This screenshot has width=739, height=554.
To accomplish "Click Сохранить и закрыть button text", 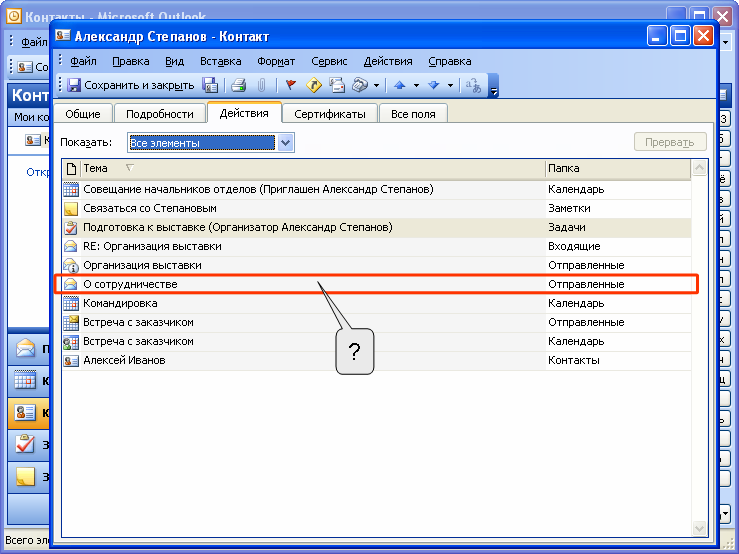I will (x=139, y=85).
